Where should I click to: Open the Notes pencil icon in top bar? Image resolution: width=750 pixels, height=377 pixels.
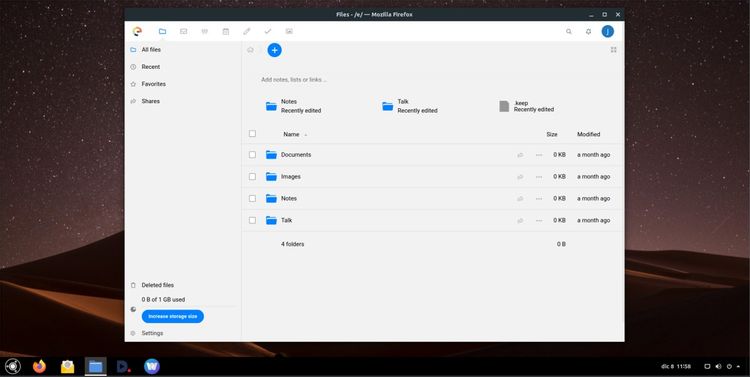tap(247, 31)
